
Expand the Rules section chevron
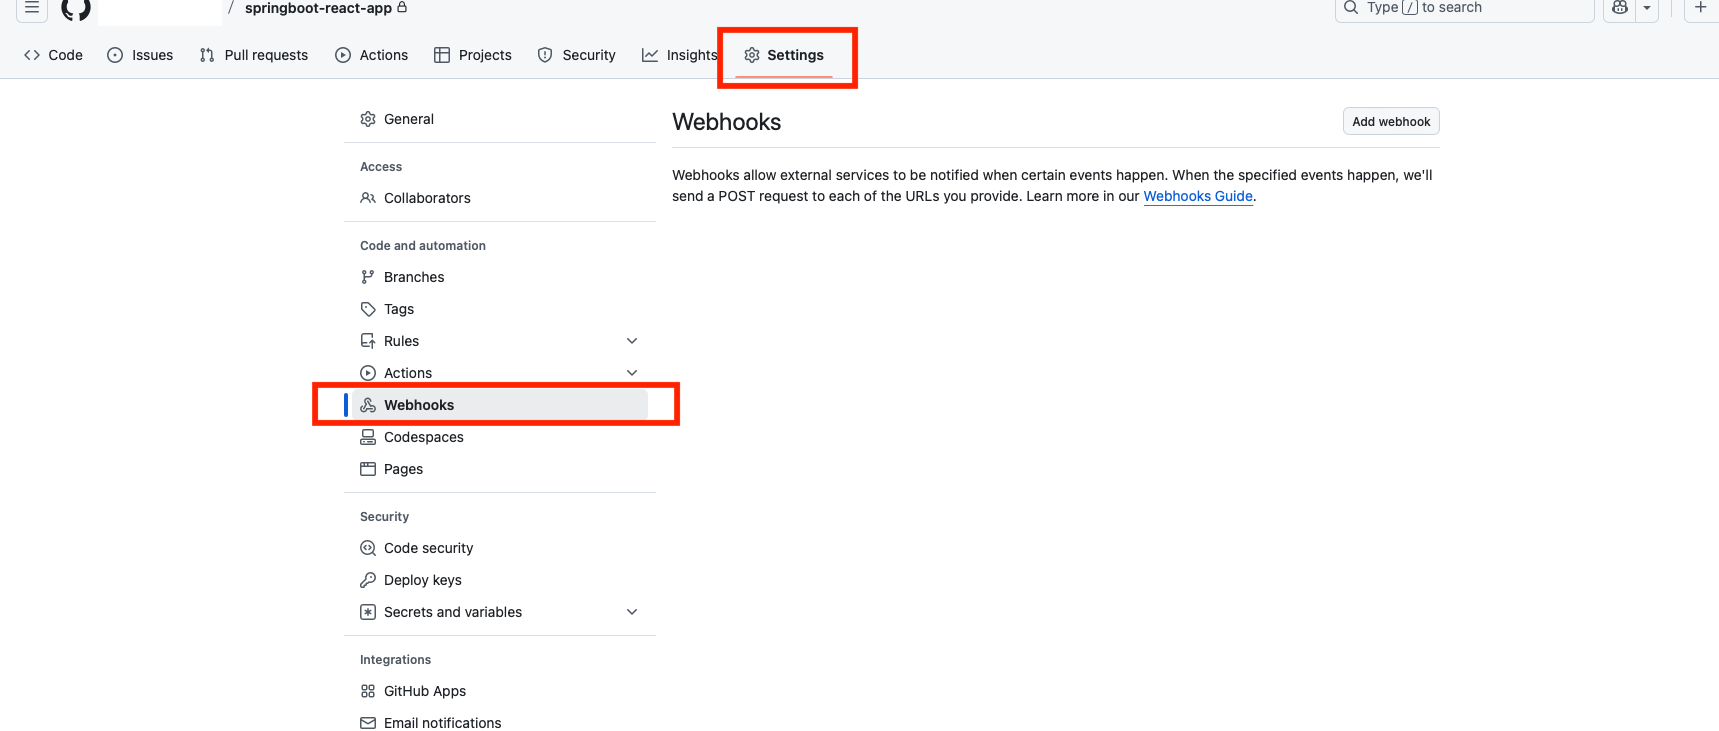(x=632, y=341)
